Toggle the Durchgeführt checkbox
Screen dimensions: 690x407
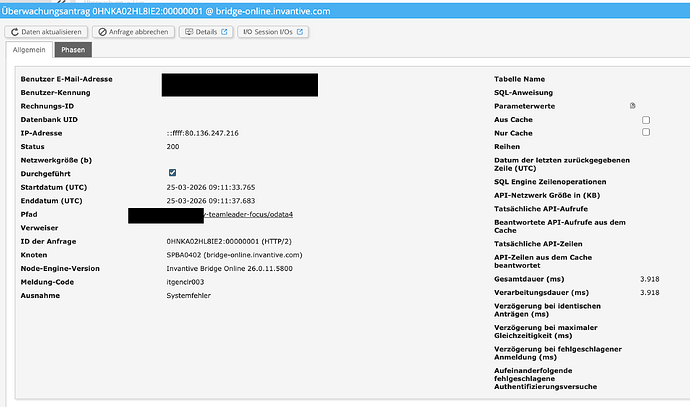click(172, 173)
